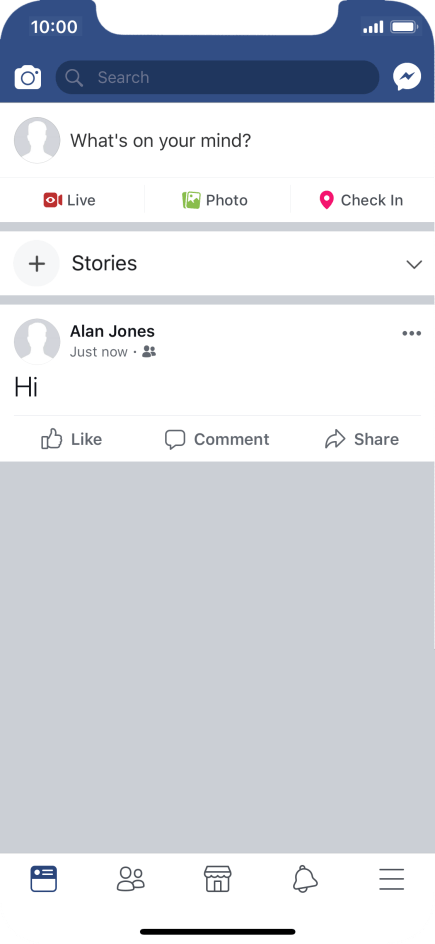This screenshot has width=435, height=944.
Task: Share Alan Jones' post
Action: [362, 439]
